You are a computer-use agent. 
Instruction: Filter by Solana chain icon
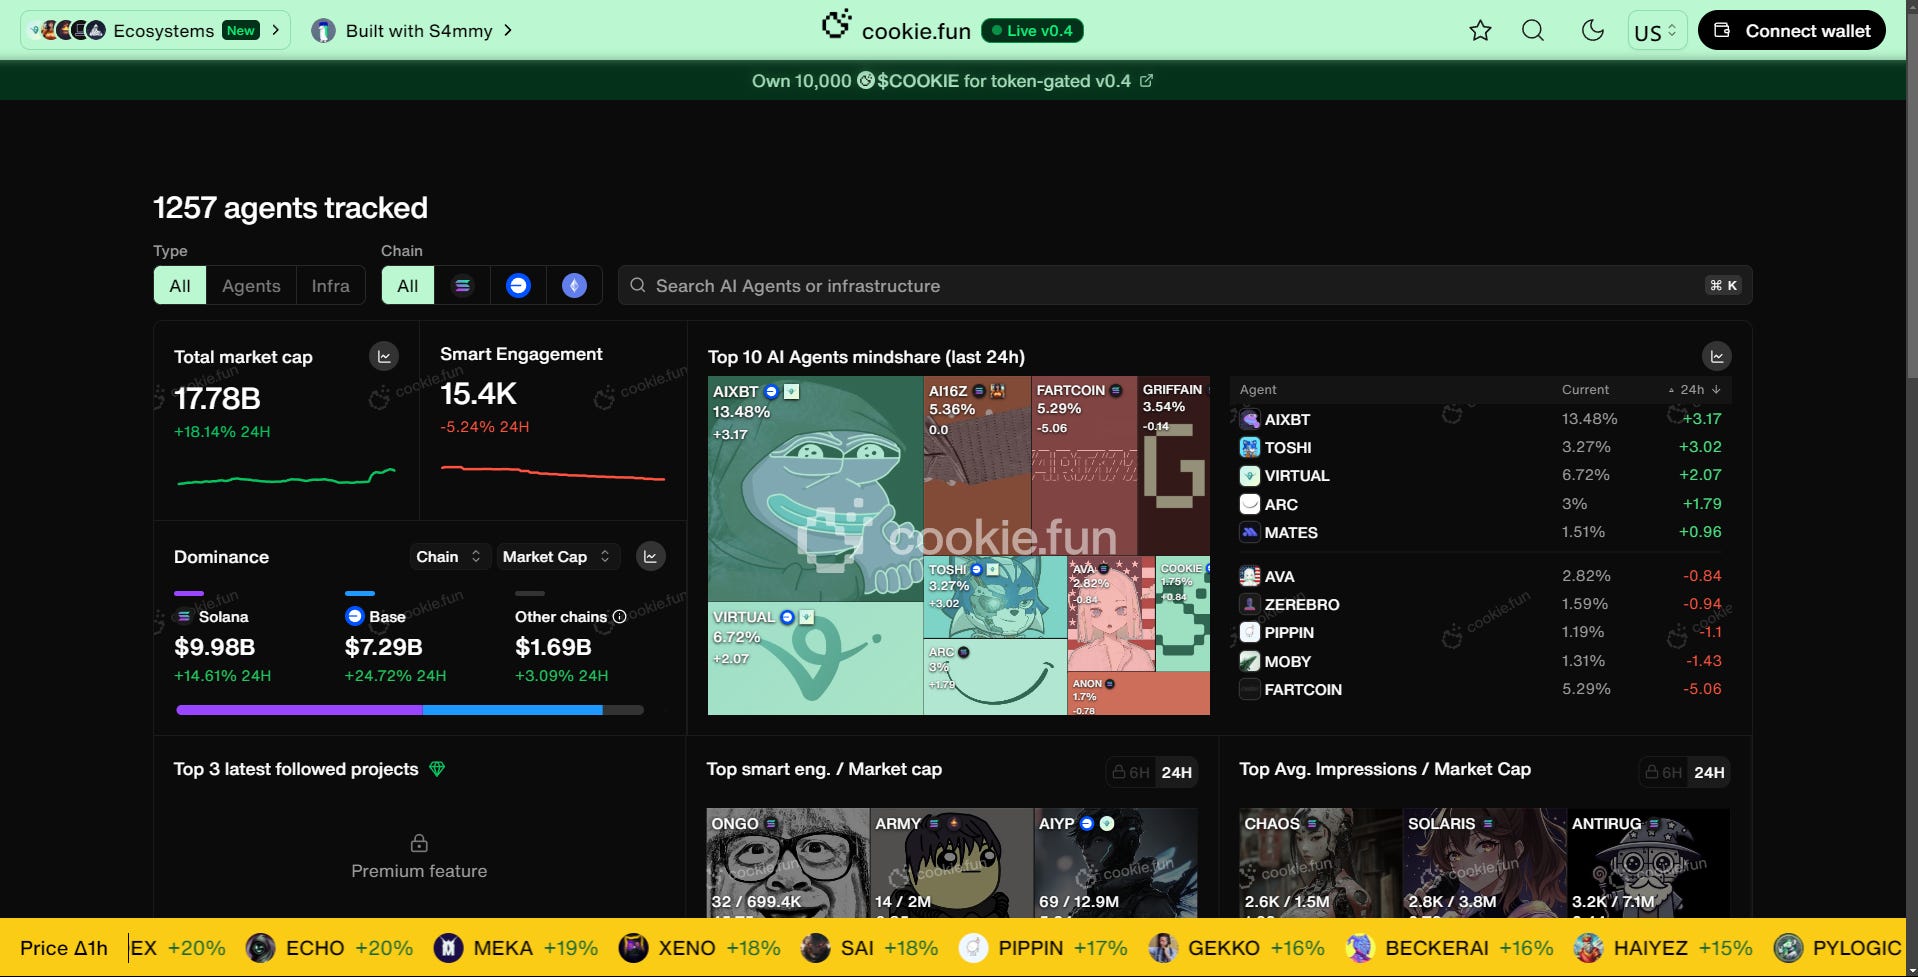tap(462, 286)
